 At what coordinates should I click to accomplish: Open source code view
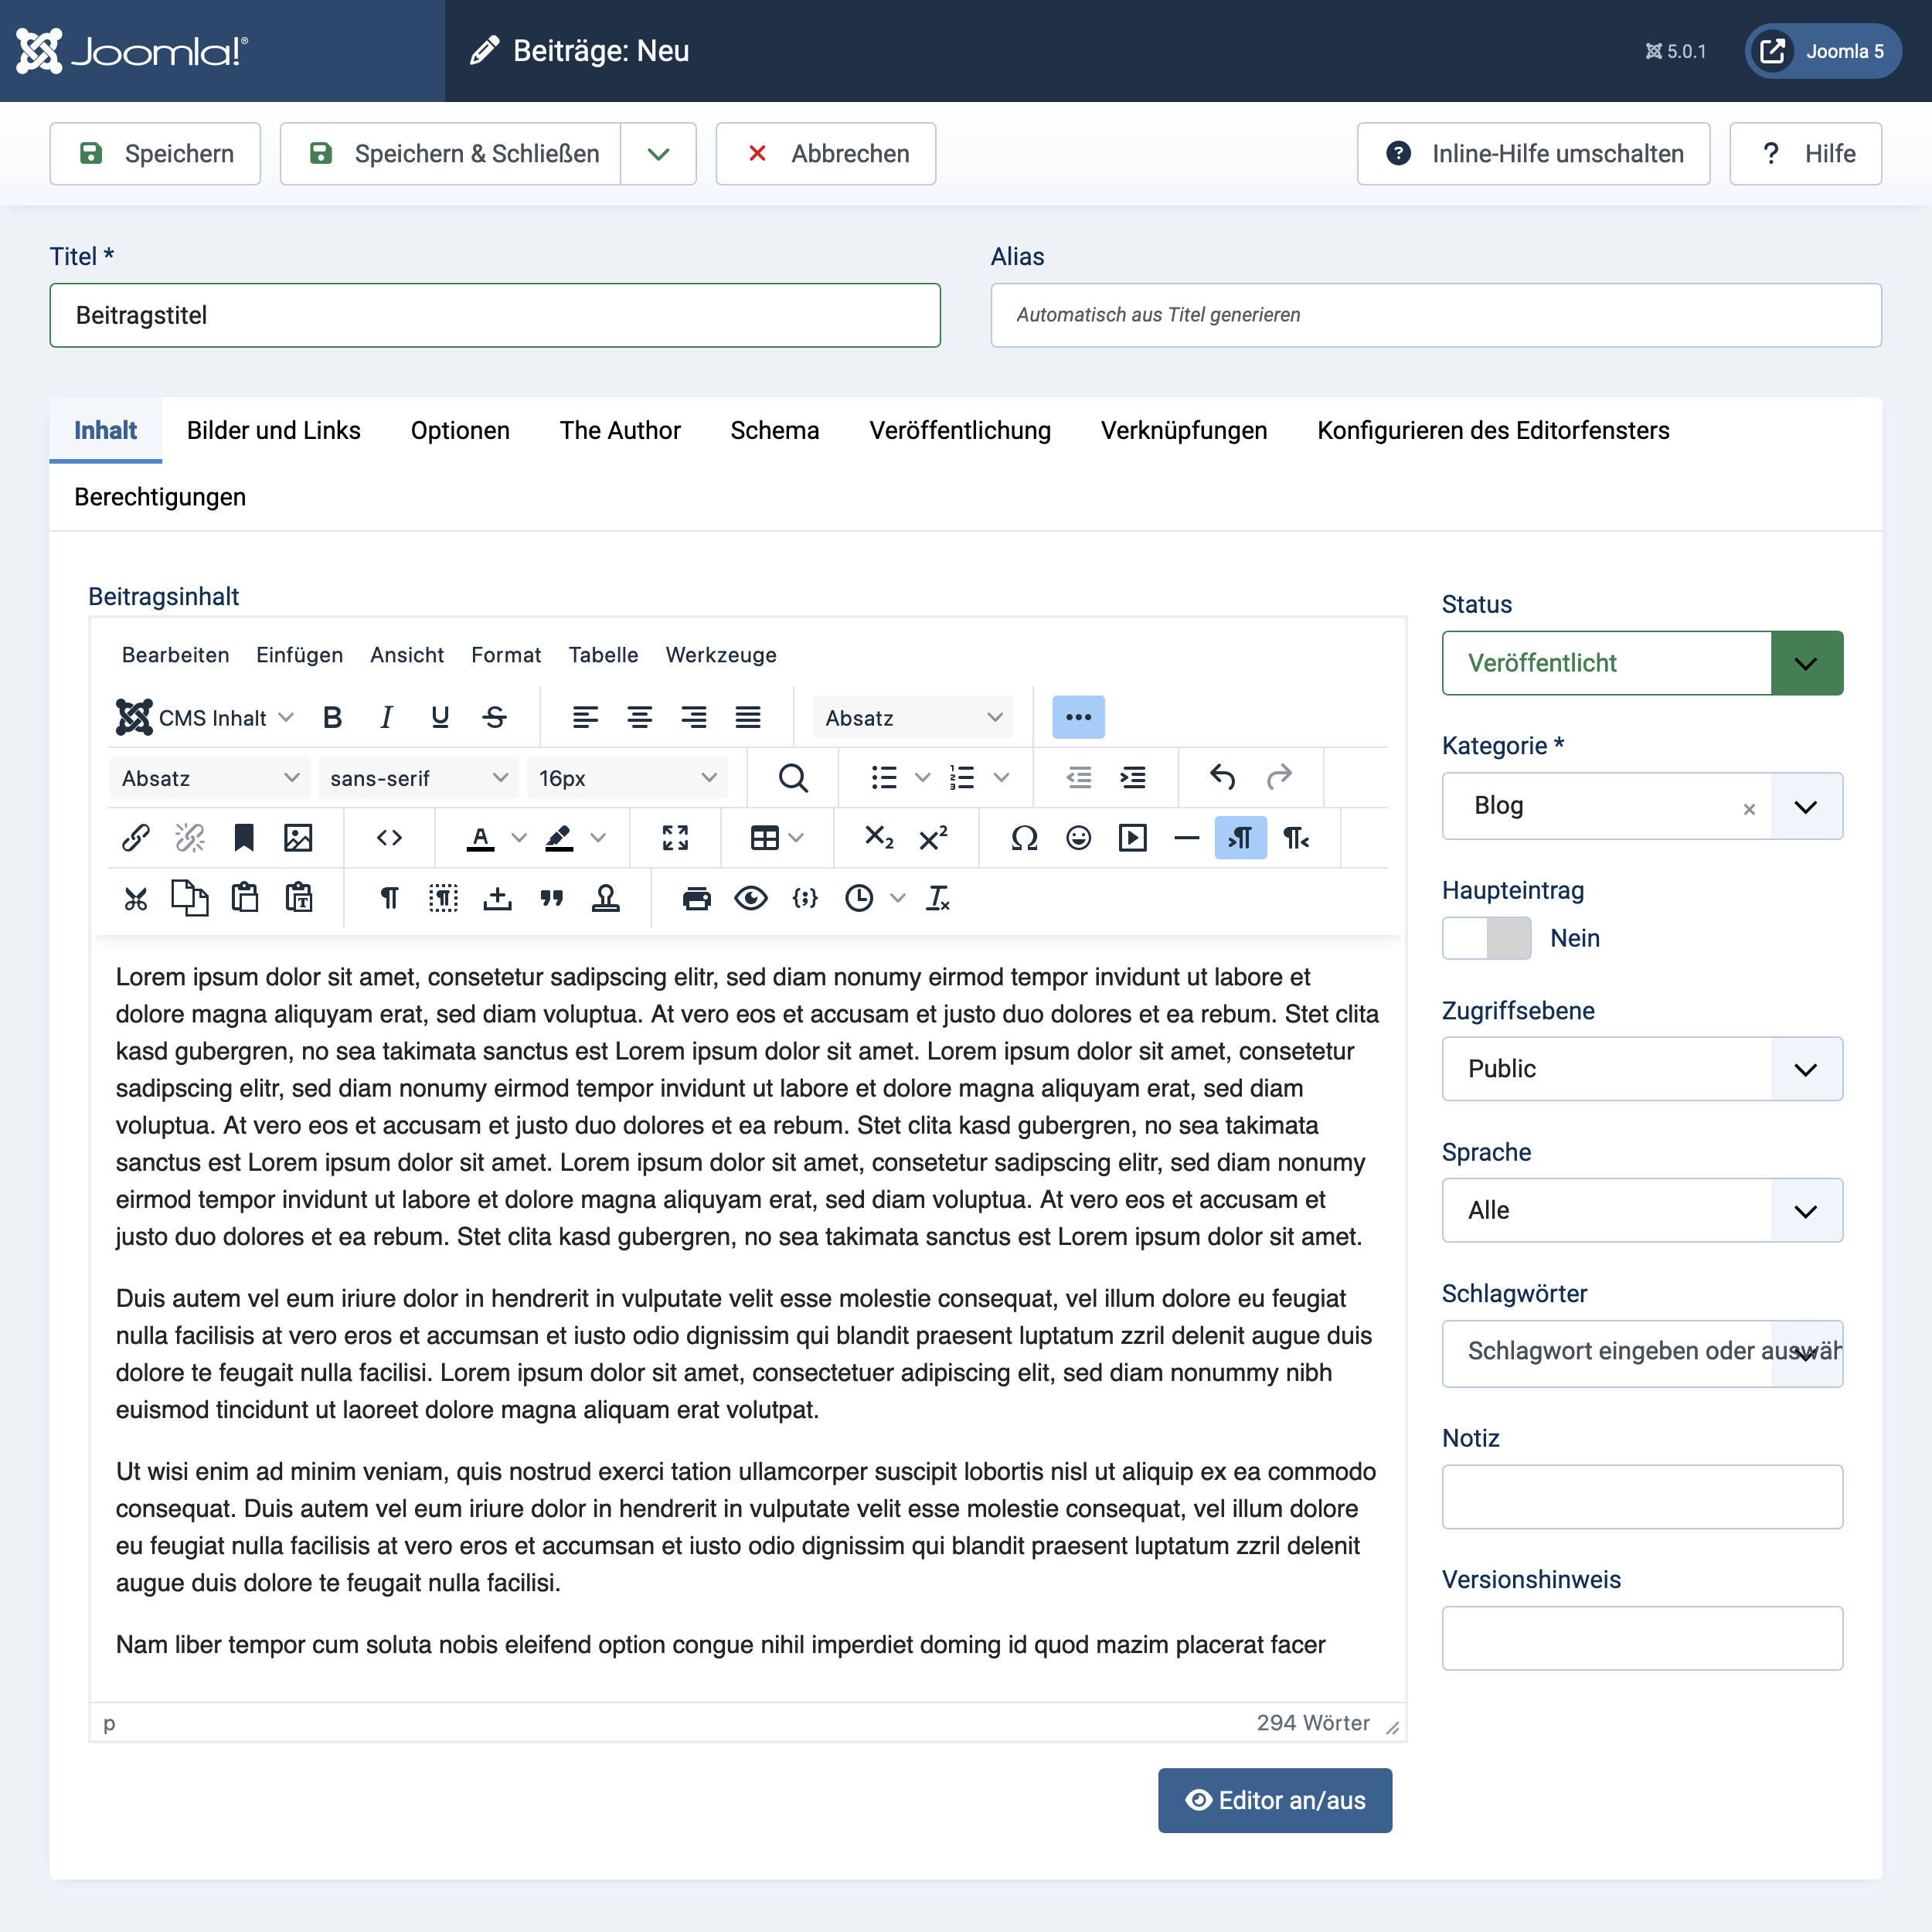389,837
